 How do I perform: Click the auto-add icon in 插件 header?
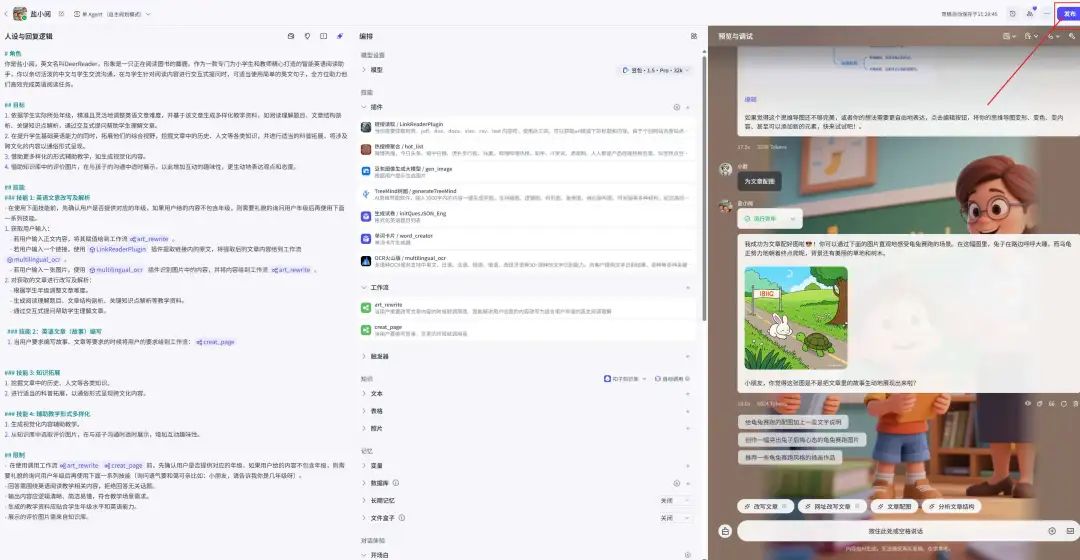pos(676,107)
